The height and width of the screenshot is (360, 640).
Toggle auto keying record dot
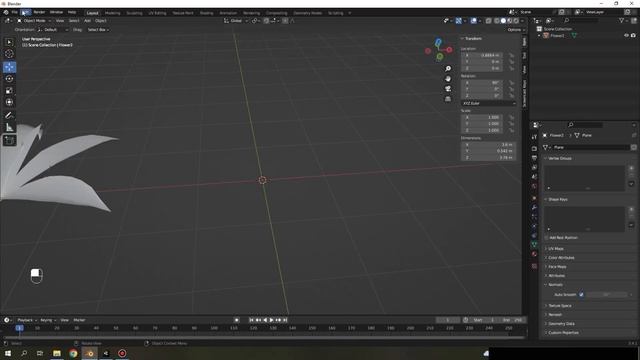[x=236, y=320]
